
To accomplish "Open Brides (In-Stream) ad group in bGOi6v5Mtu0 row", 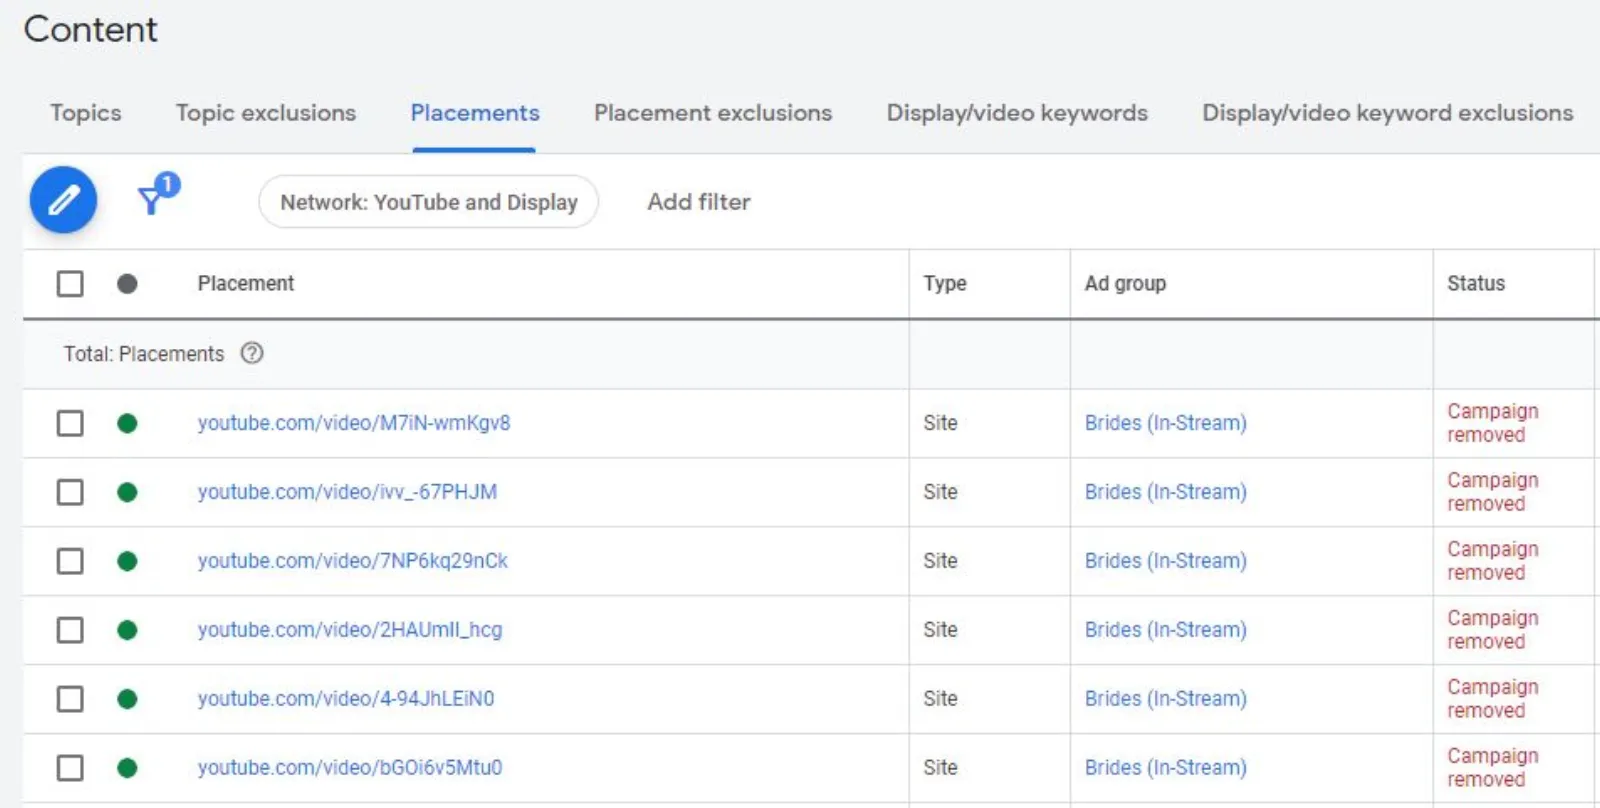I will (1166, 768).
